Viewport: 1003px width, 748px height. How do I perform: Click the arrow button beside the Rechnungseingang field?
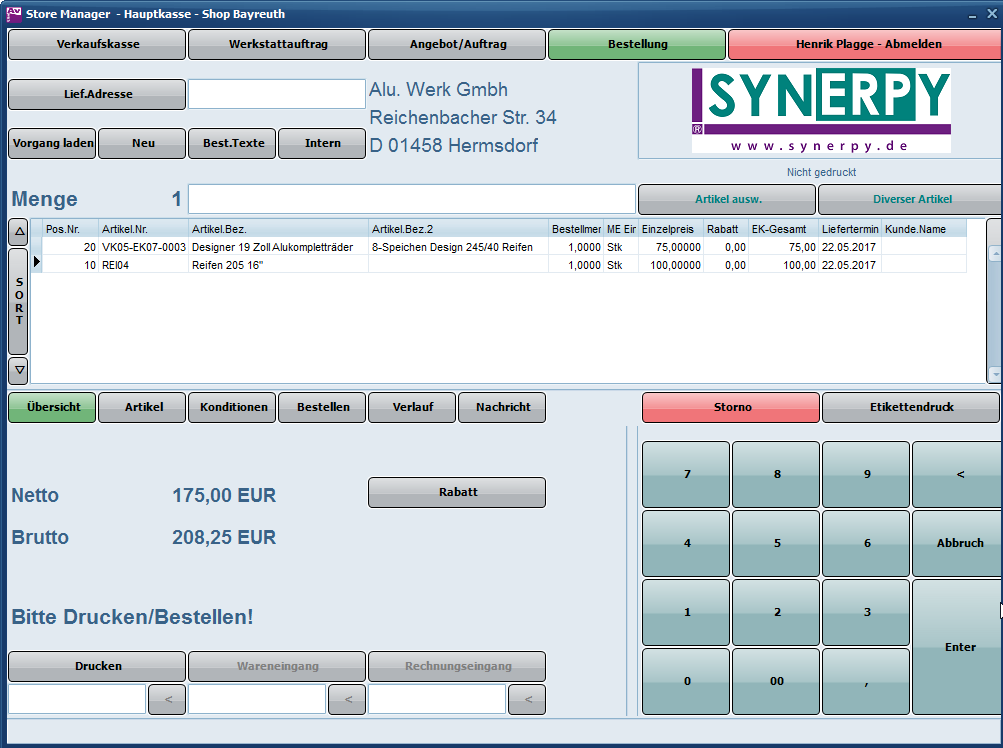click(527, 700)
